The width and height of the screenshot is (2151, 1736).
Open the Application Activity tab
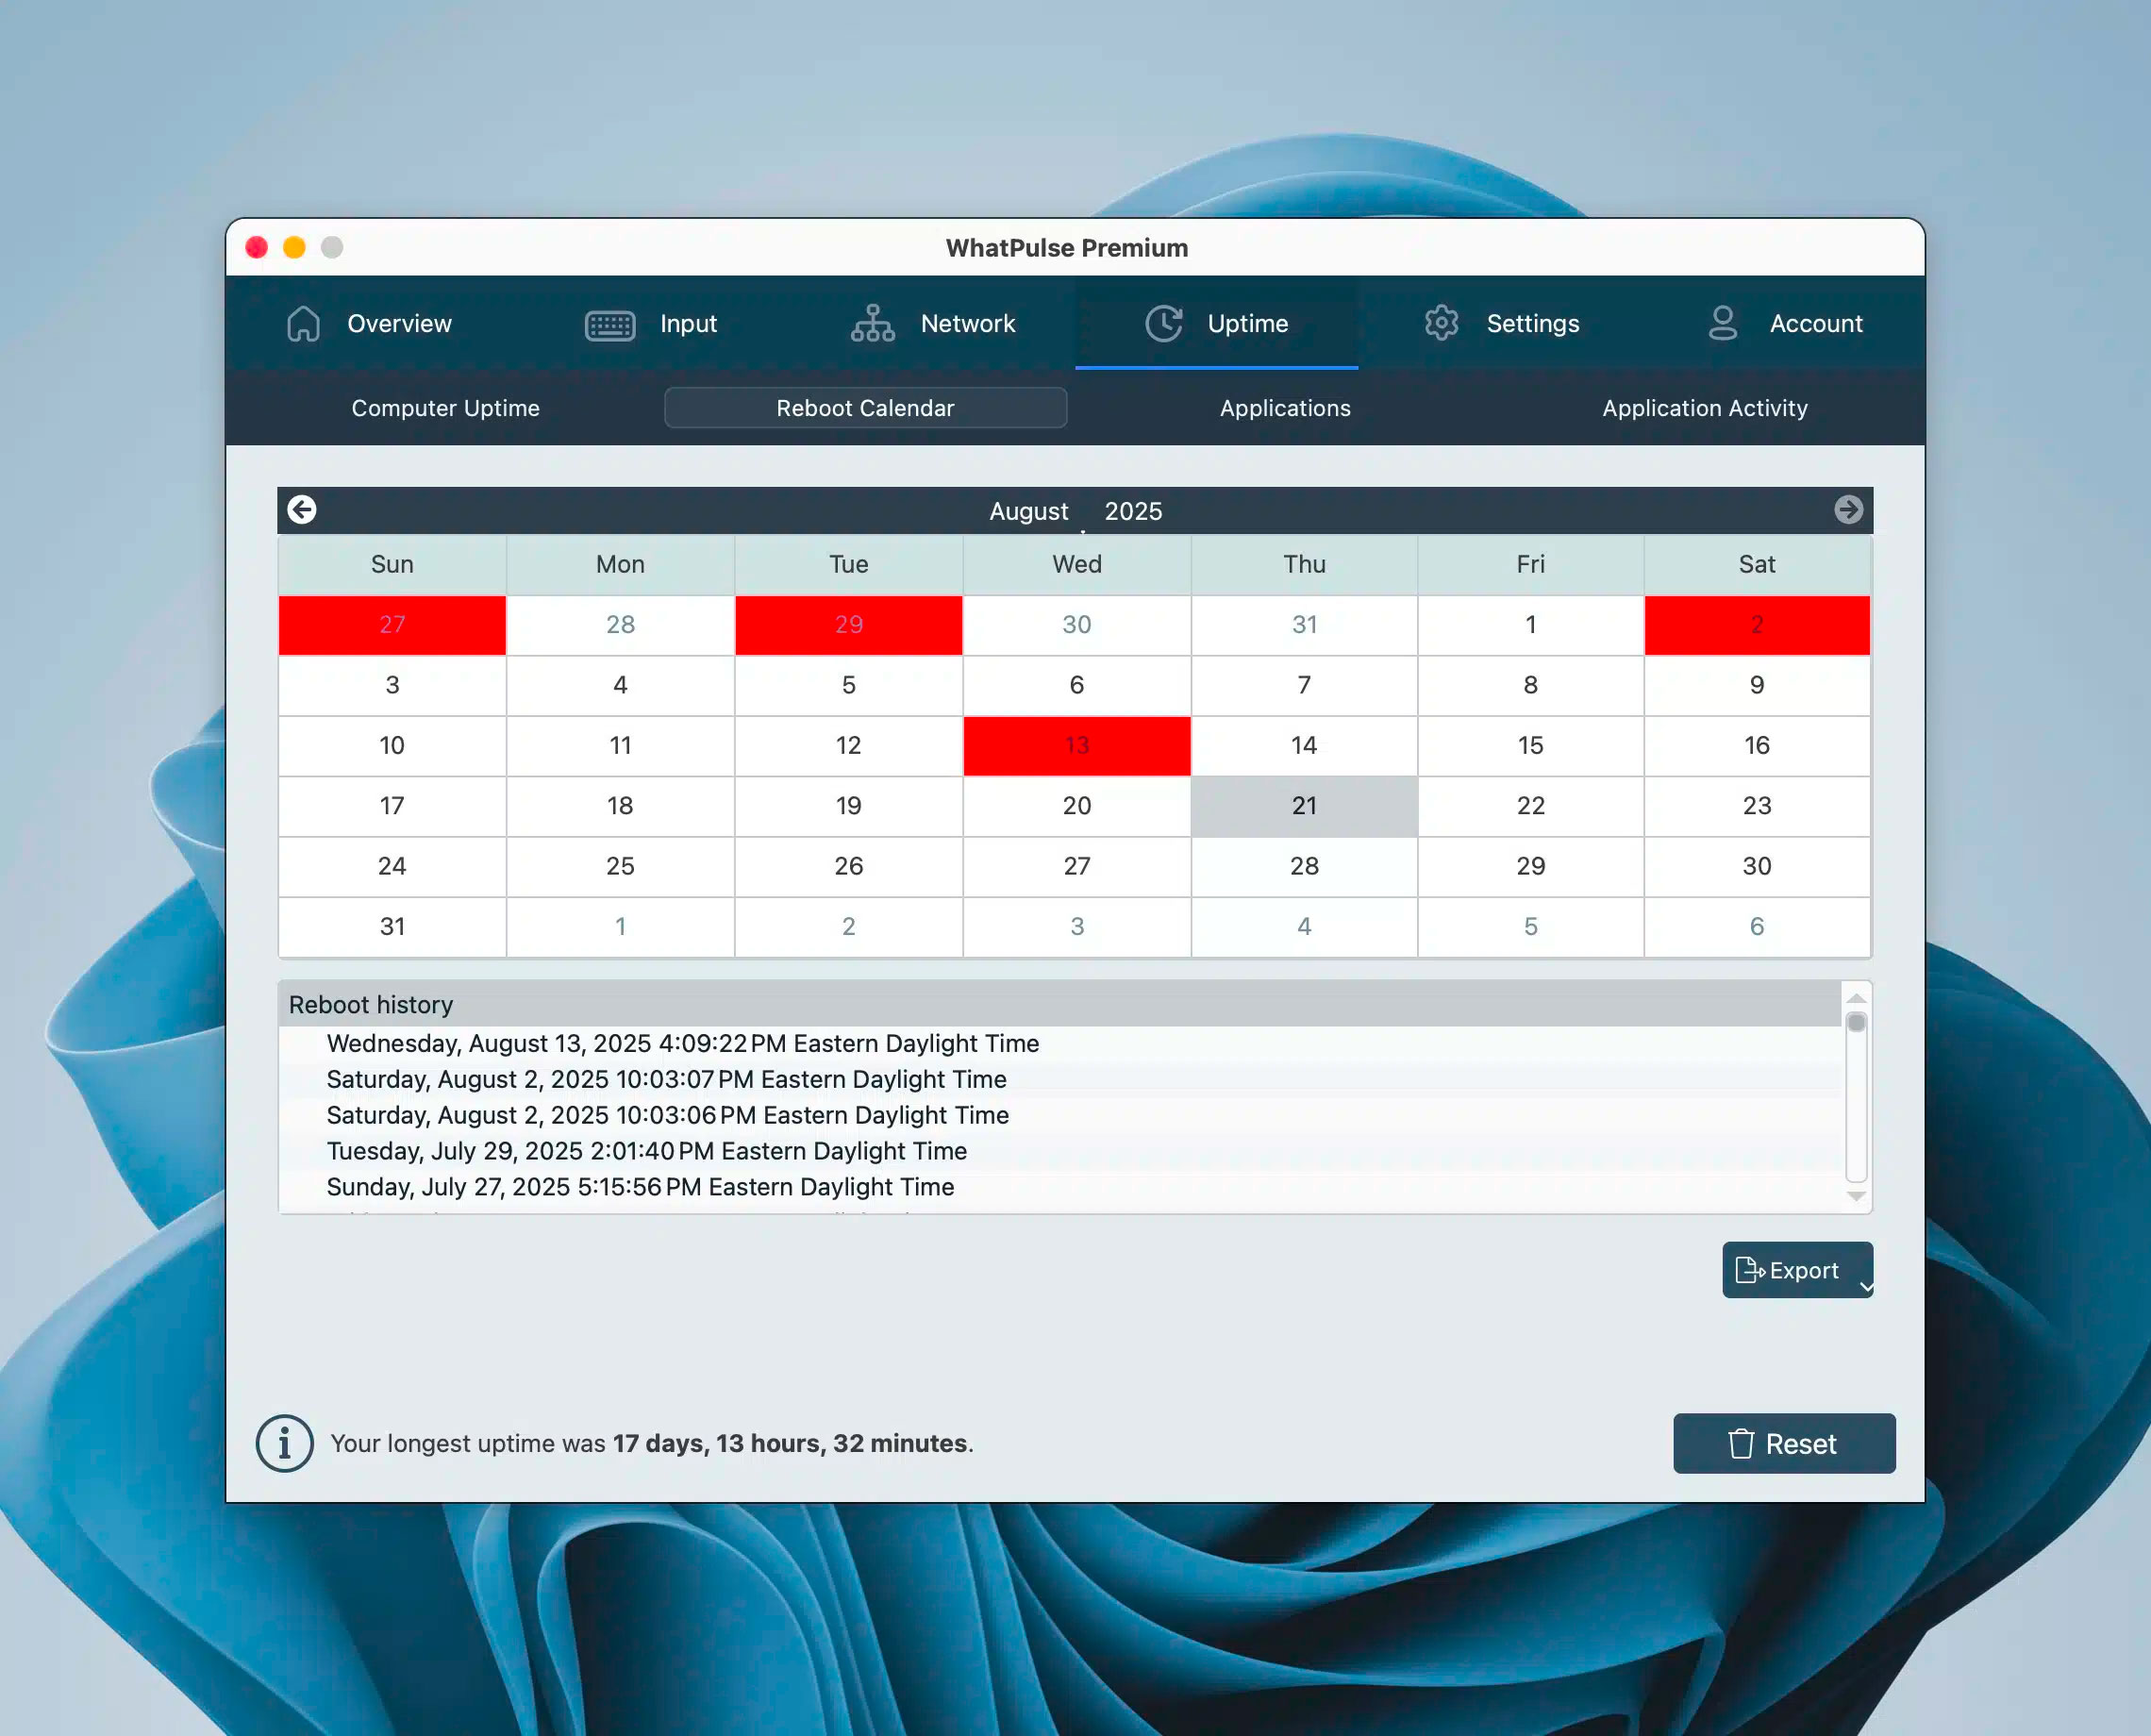coord(1704,408)
